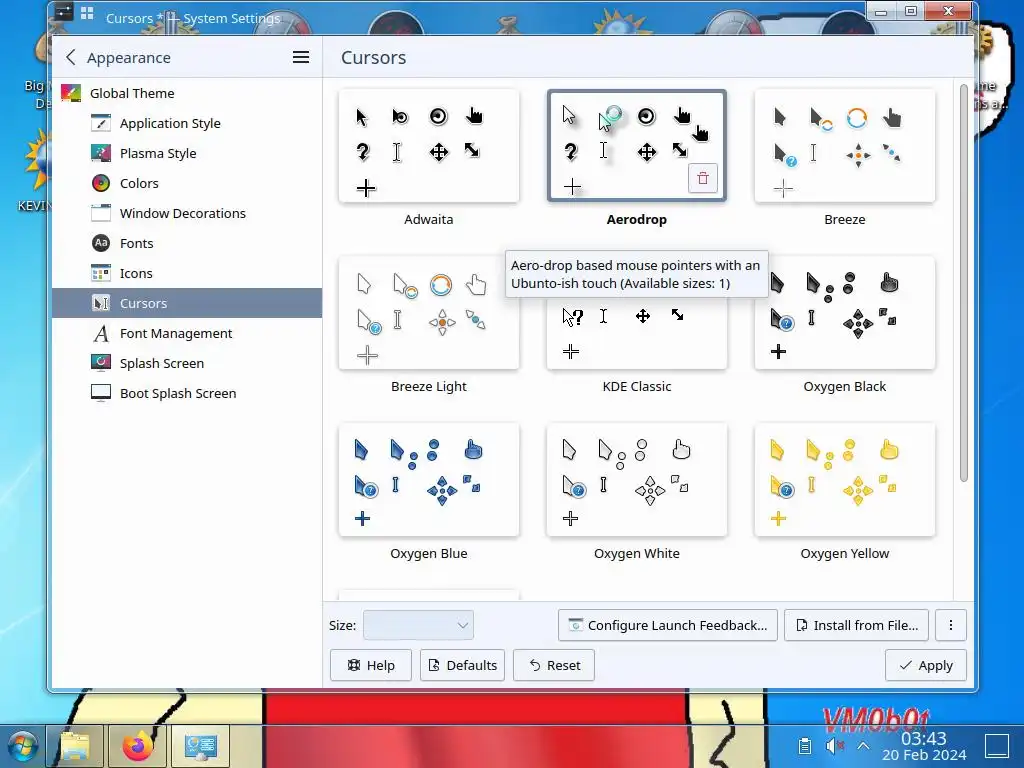The image size is (1024, 768).
Task: Open the clipboard tray icon
Action: tap(805, 746)
